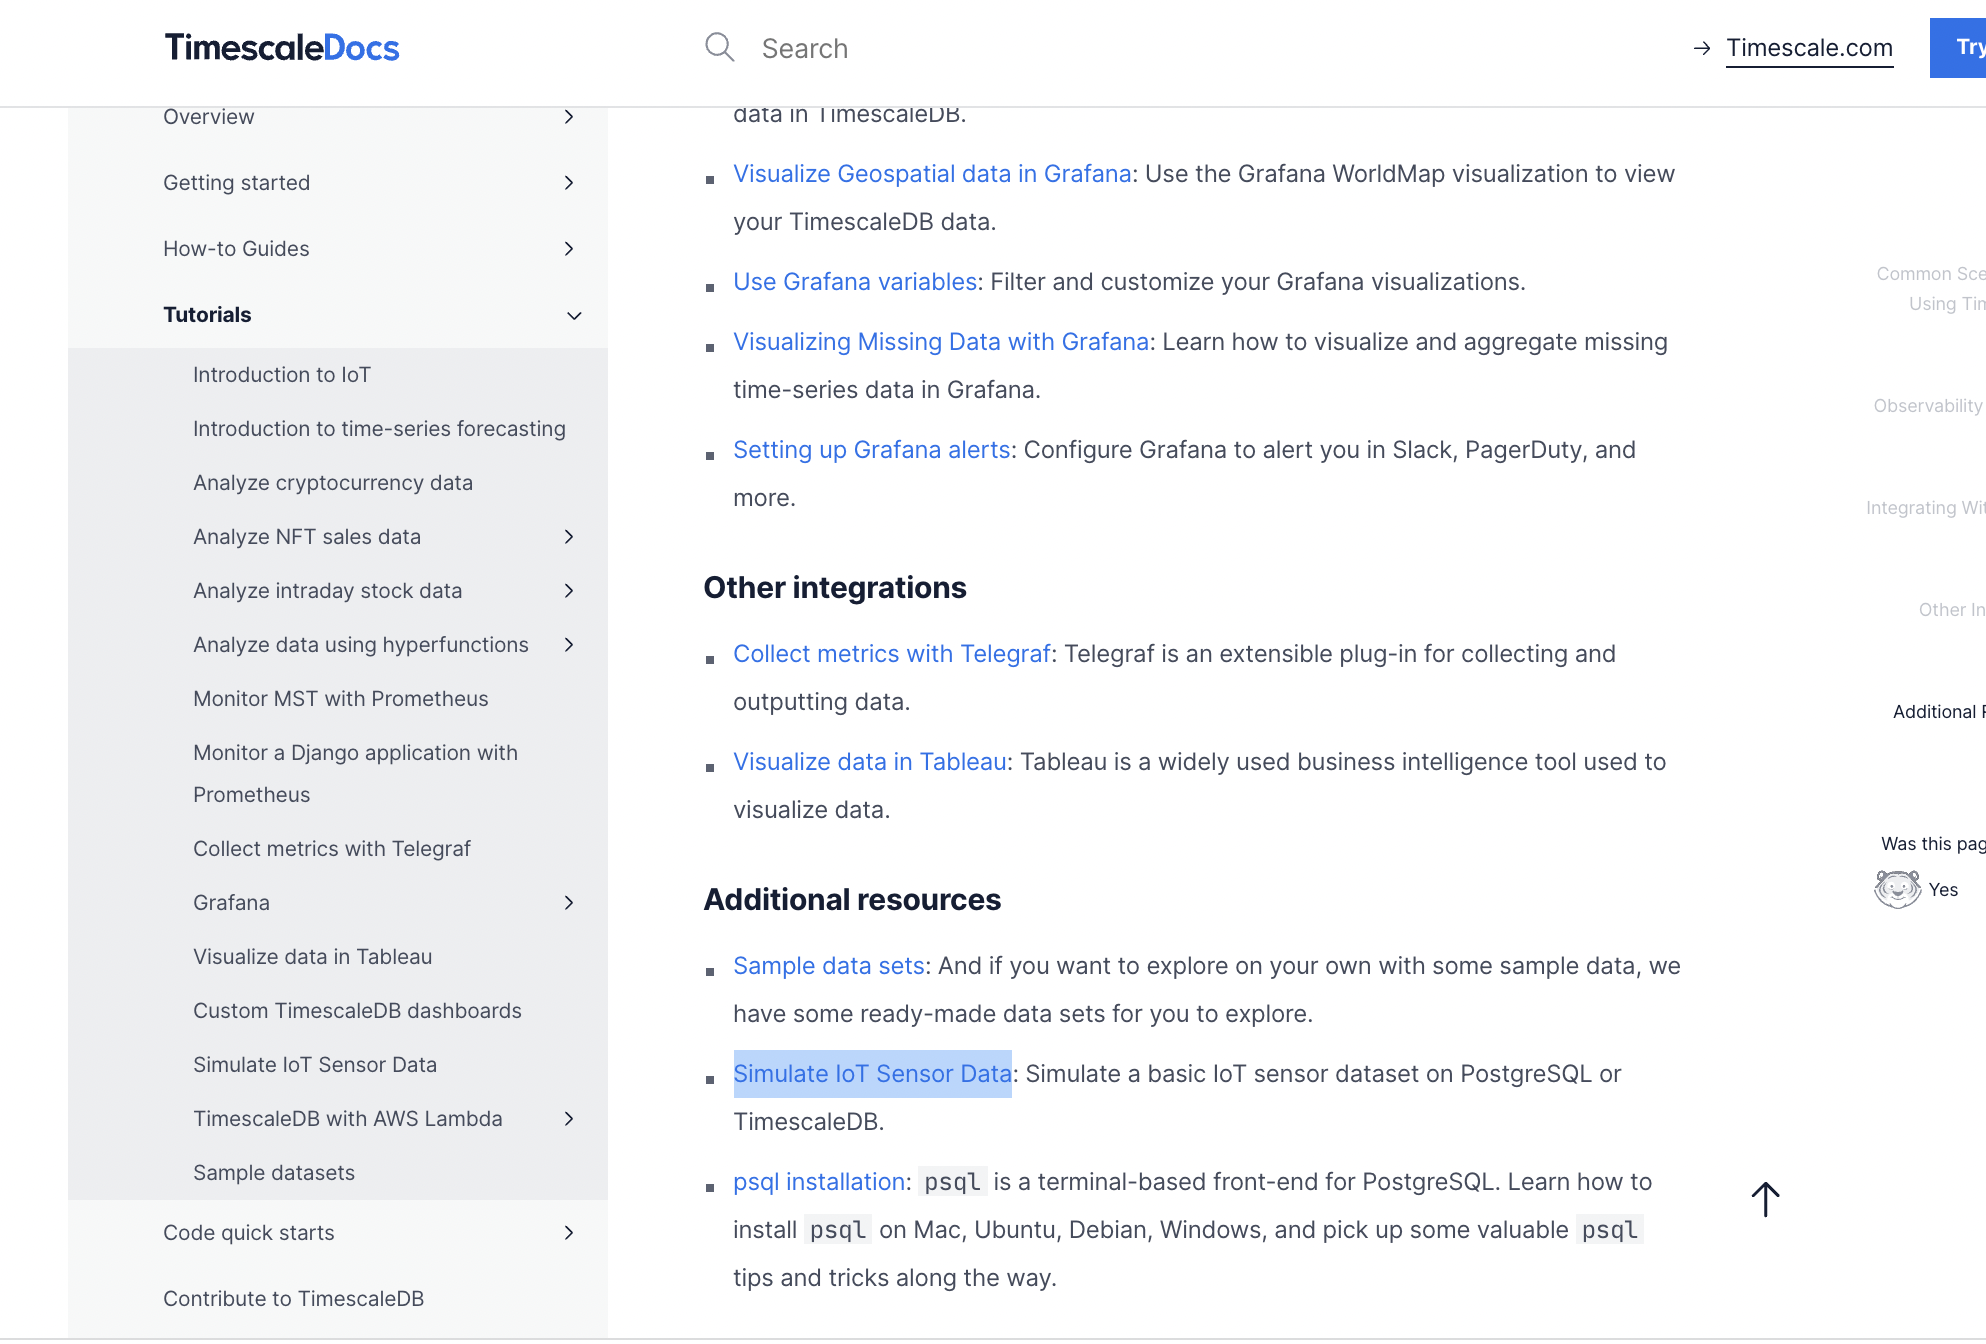Image resolution: width=1986 pixels, height=1344 pixels.
Task: Click the search magnifier icon
Action: click(719, 47)
